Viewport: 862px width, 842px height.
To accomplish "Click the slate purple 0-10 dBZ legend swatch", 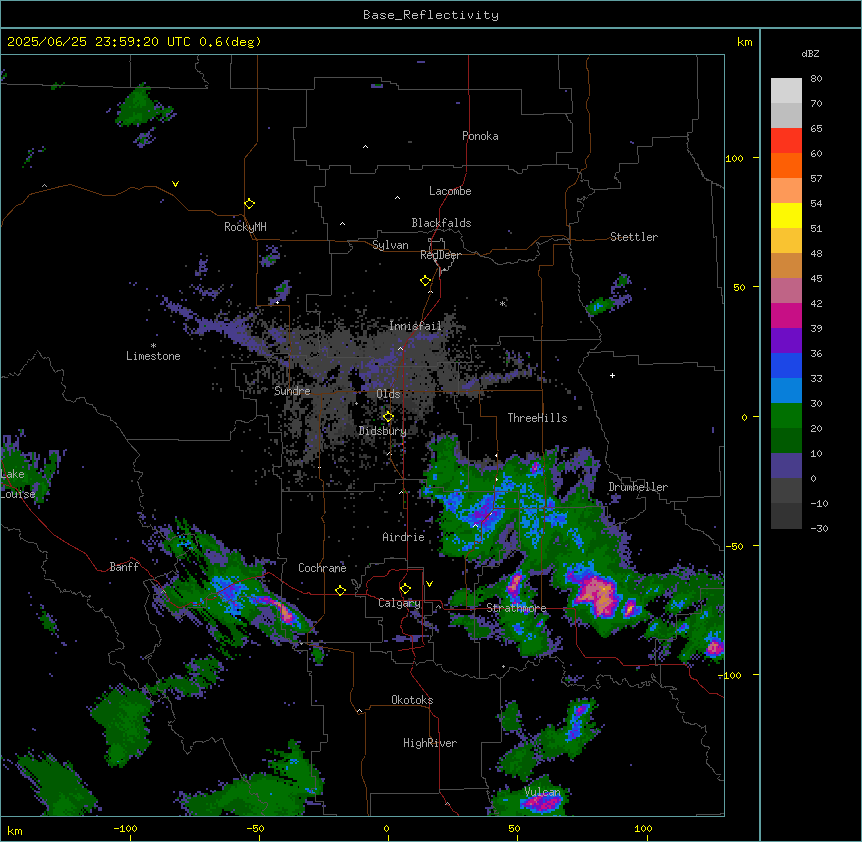I will coord(786,466).
